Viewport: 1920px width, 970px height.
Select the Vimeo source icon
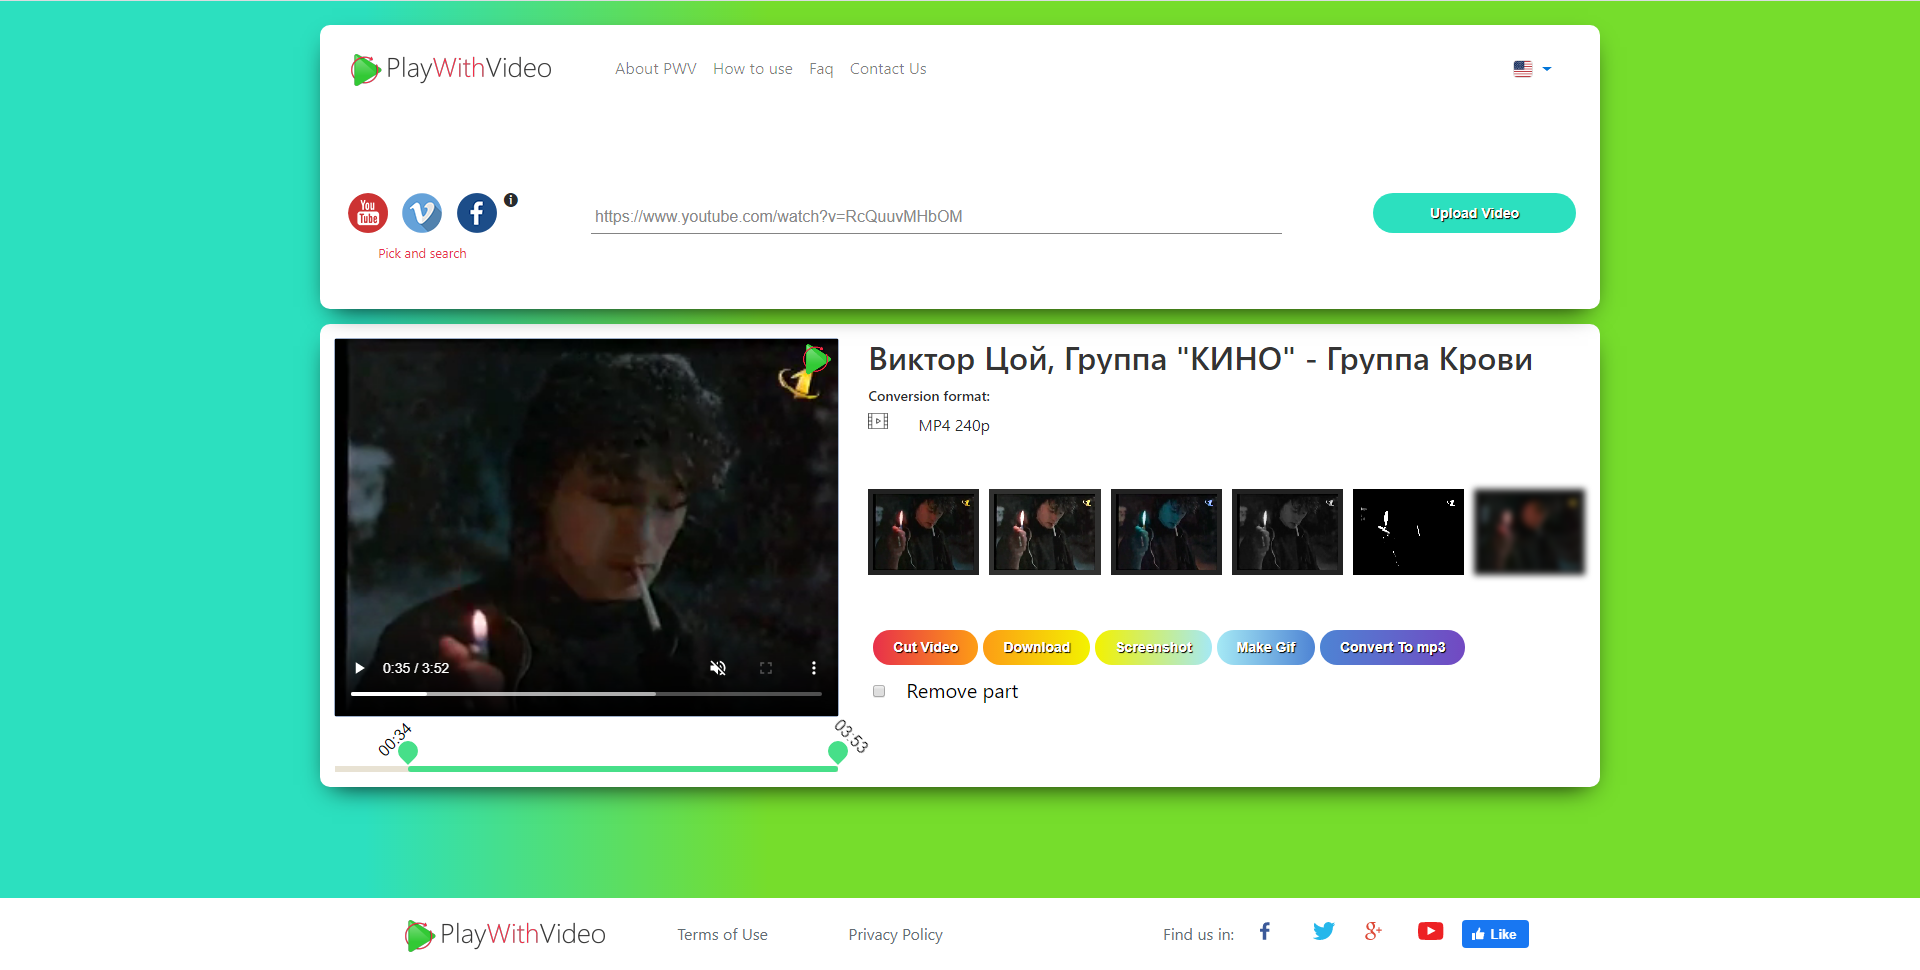point(422,213)
